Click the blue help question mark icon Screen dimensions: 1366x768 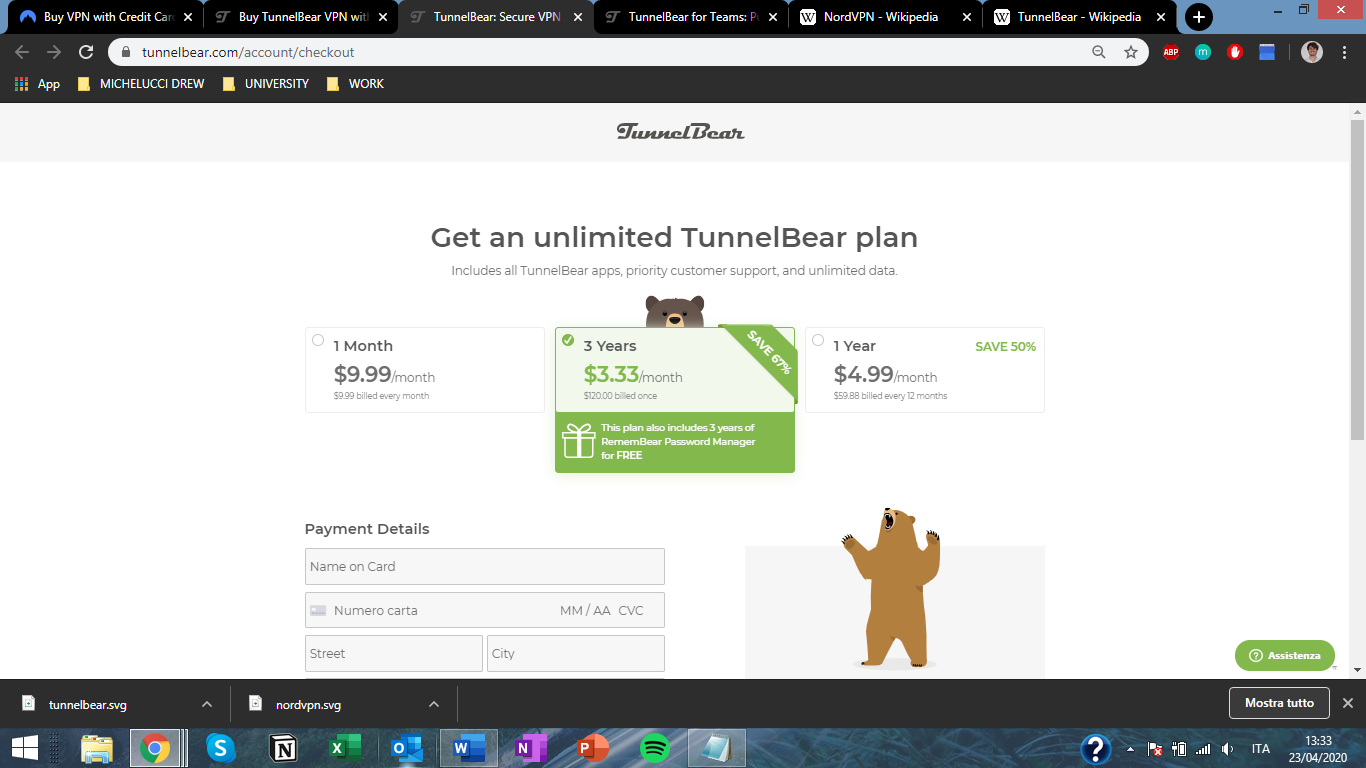(x=1096, y=749)
